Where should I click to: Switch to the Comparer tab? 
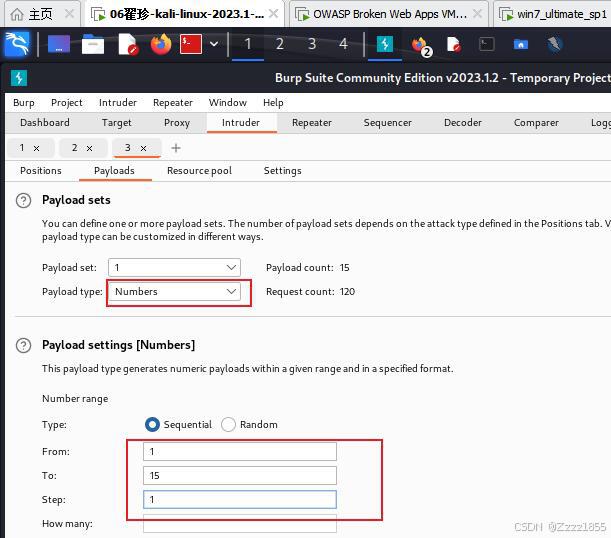[536, 123]
